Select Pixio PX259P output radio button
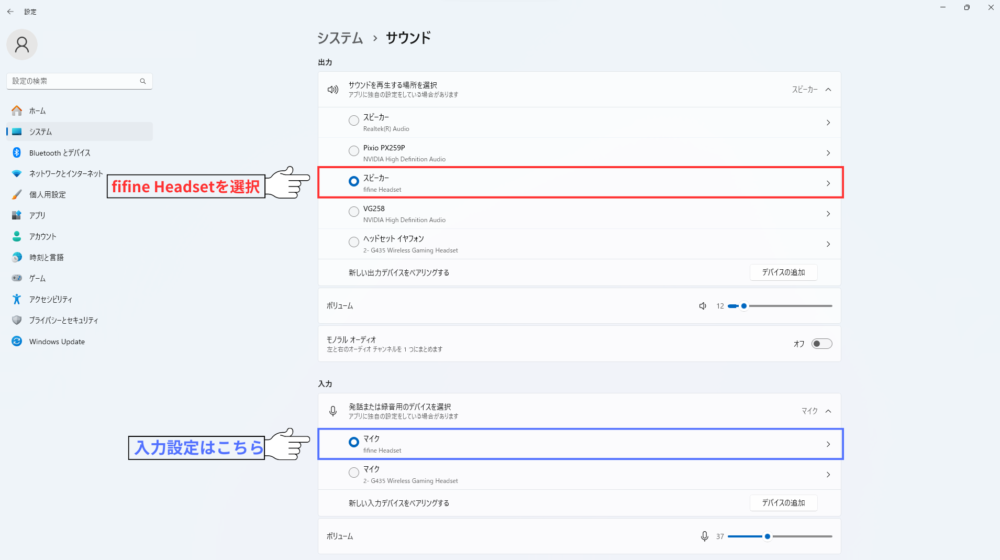This screenshot has height=560, width=1000. (x=353, y=151)
